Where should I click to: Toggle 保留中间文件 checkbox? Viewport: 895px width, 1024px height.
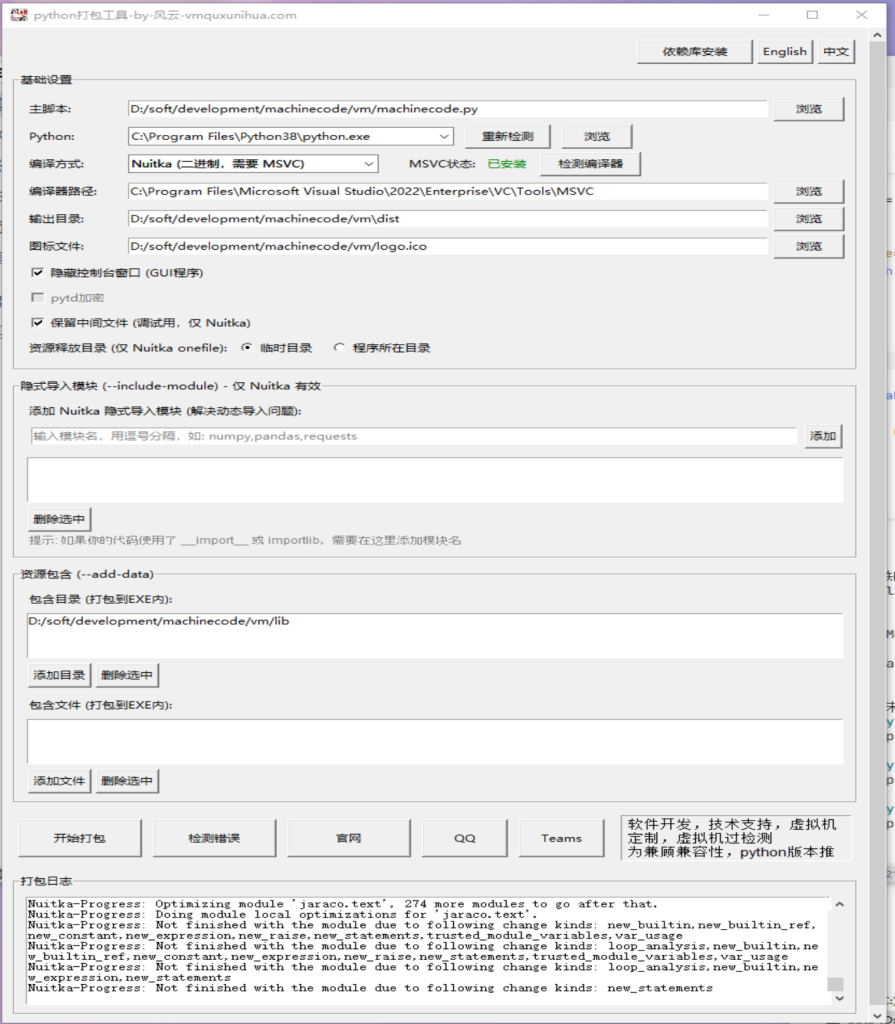tap(38, 323)
